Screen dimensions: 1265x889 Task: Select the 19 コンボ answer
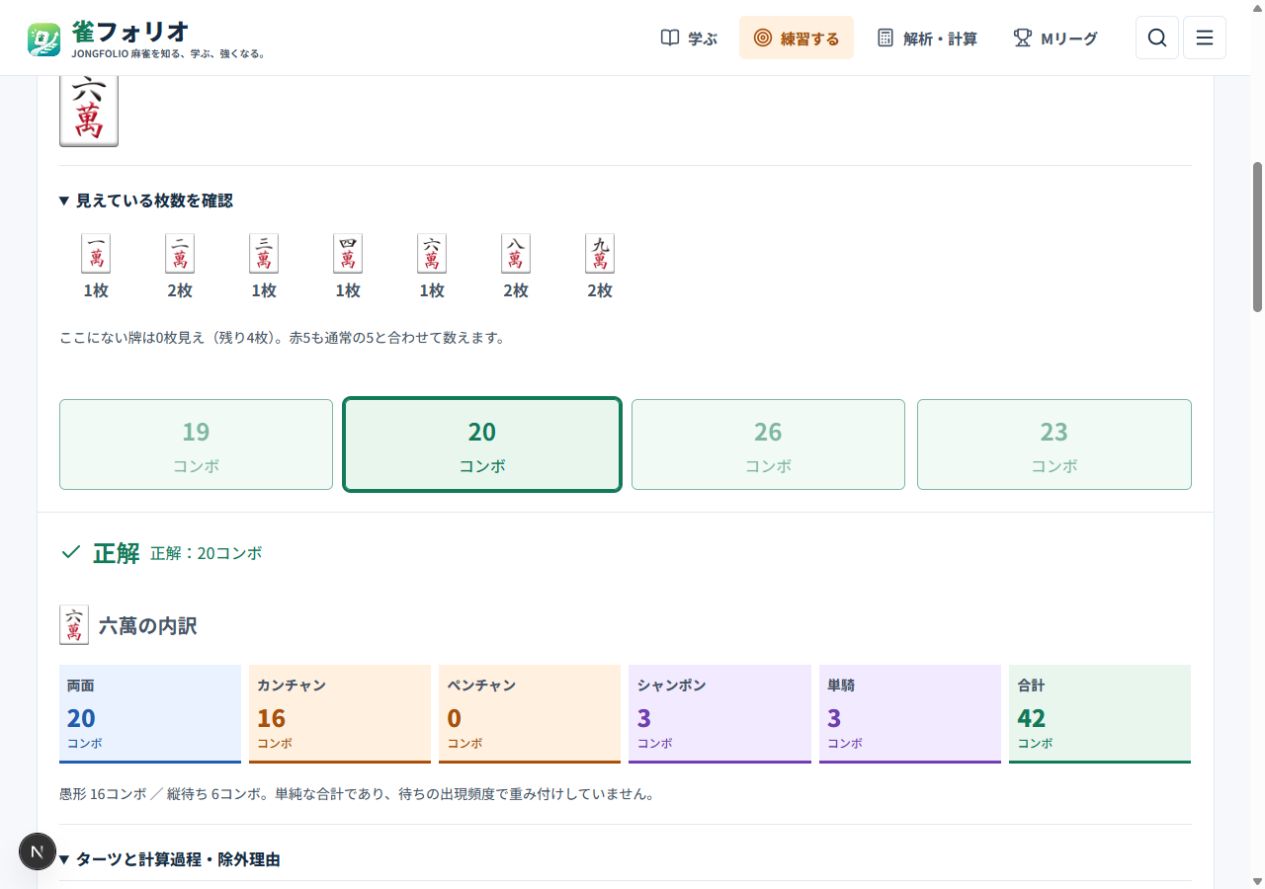(196, 445)
